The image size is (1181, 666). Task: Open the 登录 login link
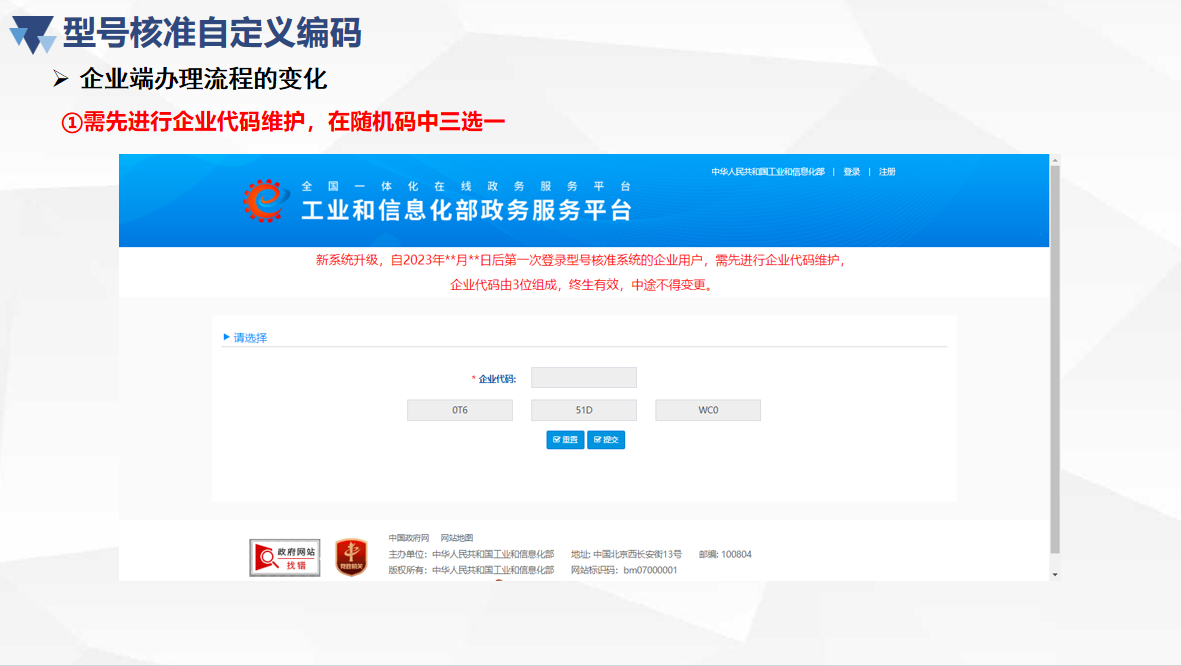pos(851,172)
